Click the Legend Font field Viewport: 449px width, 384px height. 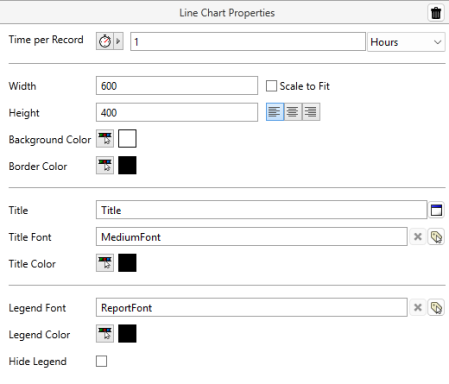click(252, 307)
